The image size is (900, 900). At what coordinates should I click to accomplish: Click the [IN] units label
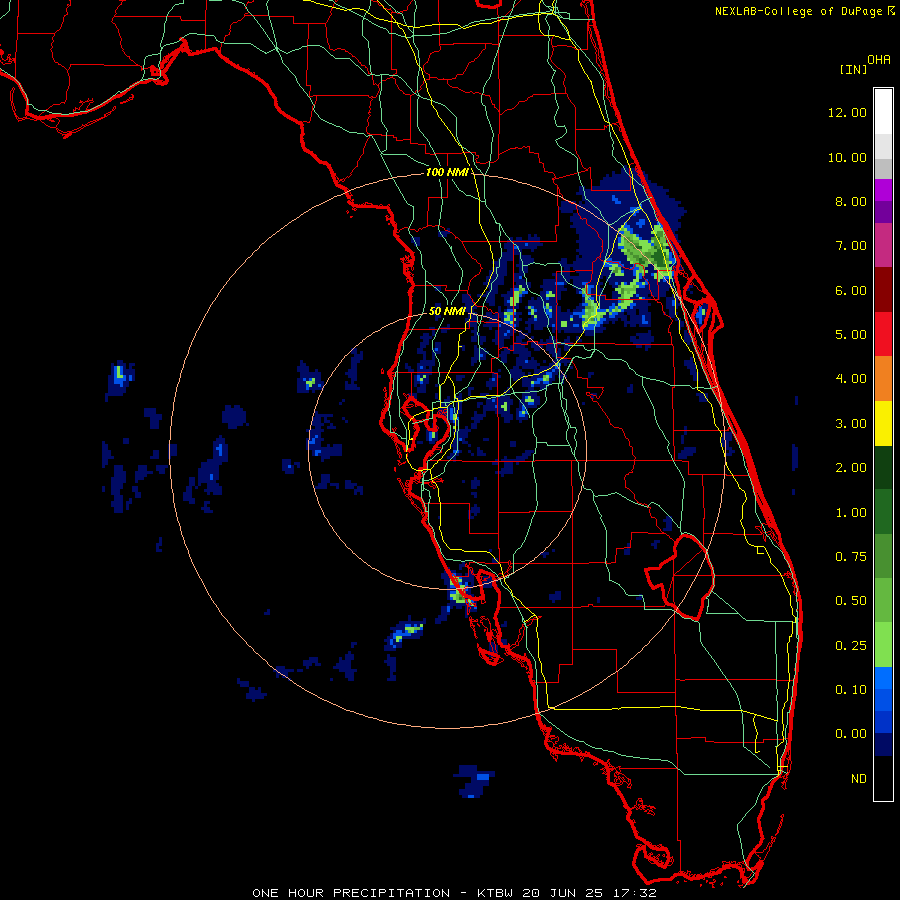tap(853, 69)
